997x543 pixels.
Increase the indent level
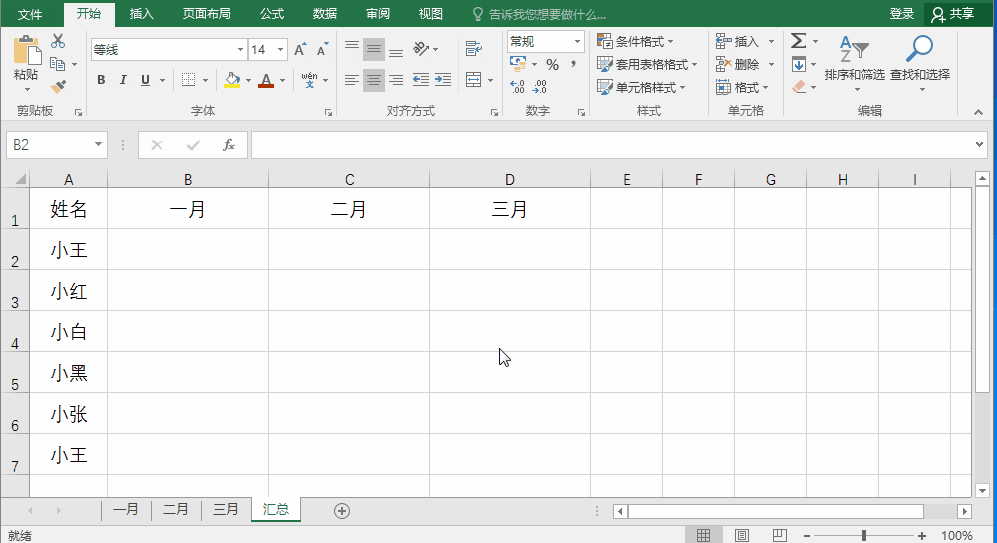tap(443, 80)
